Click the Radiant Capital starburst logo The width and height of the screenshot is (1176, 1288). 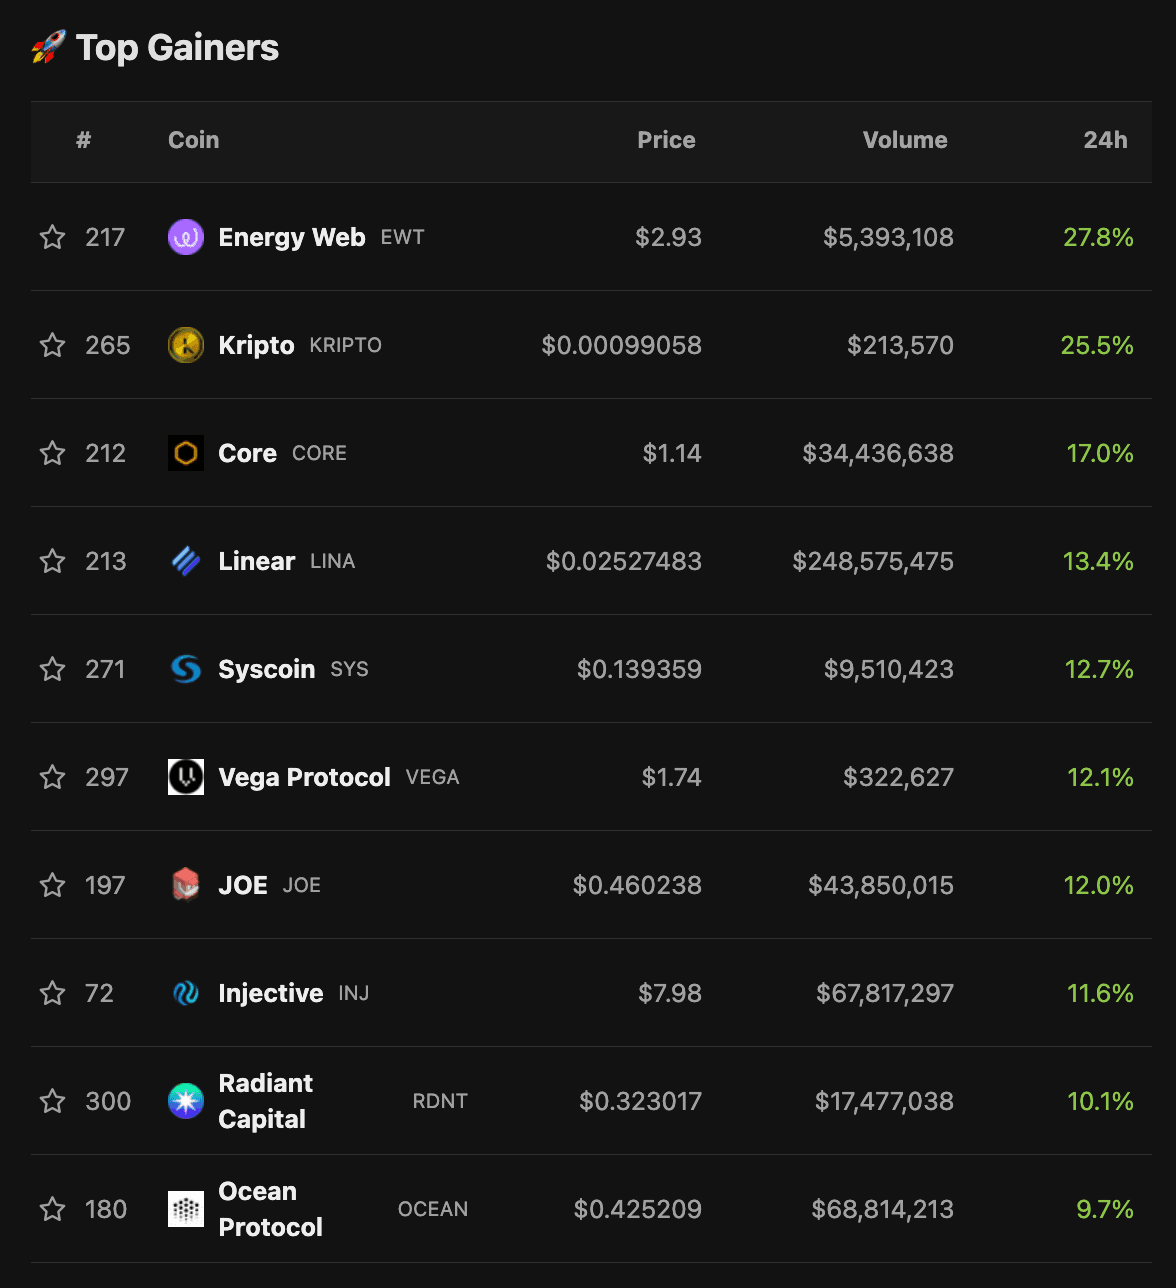[x=186, y=1101]
